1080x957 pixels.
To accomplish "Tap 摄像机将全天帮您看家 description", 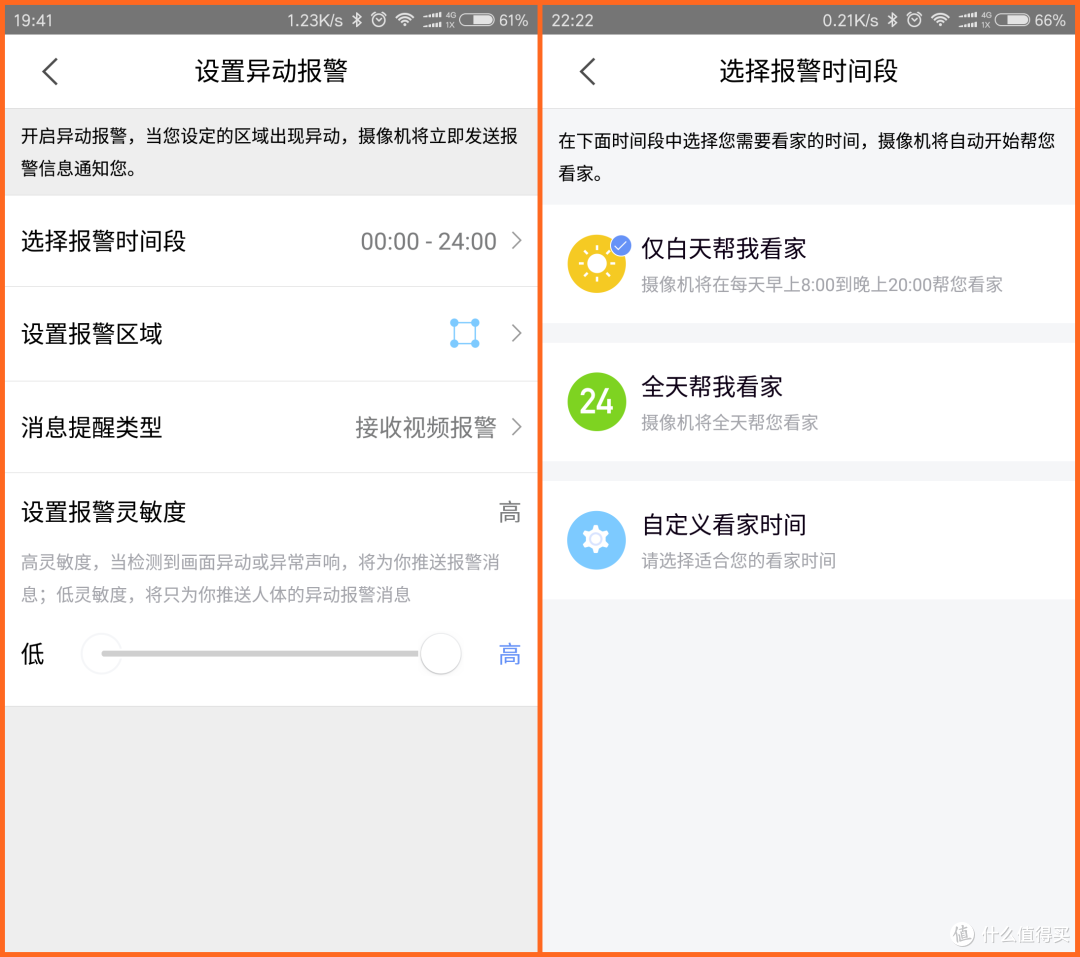I will click(729, 422).
